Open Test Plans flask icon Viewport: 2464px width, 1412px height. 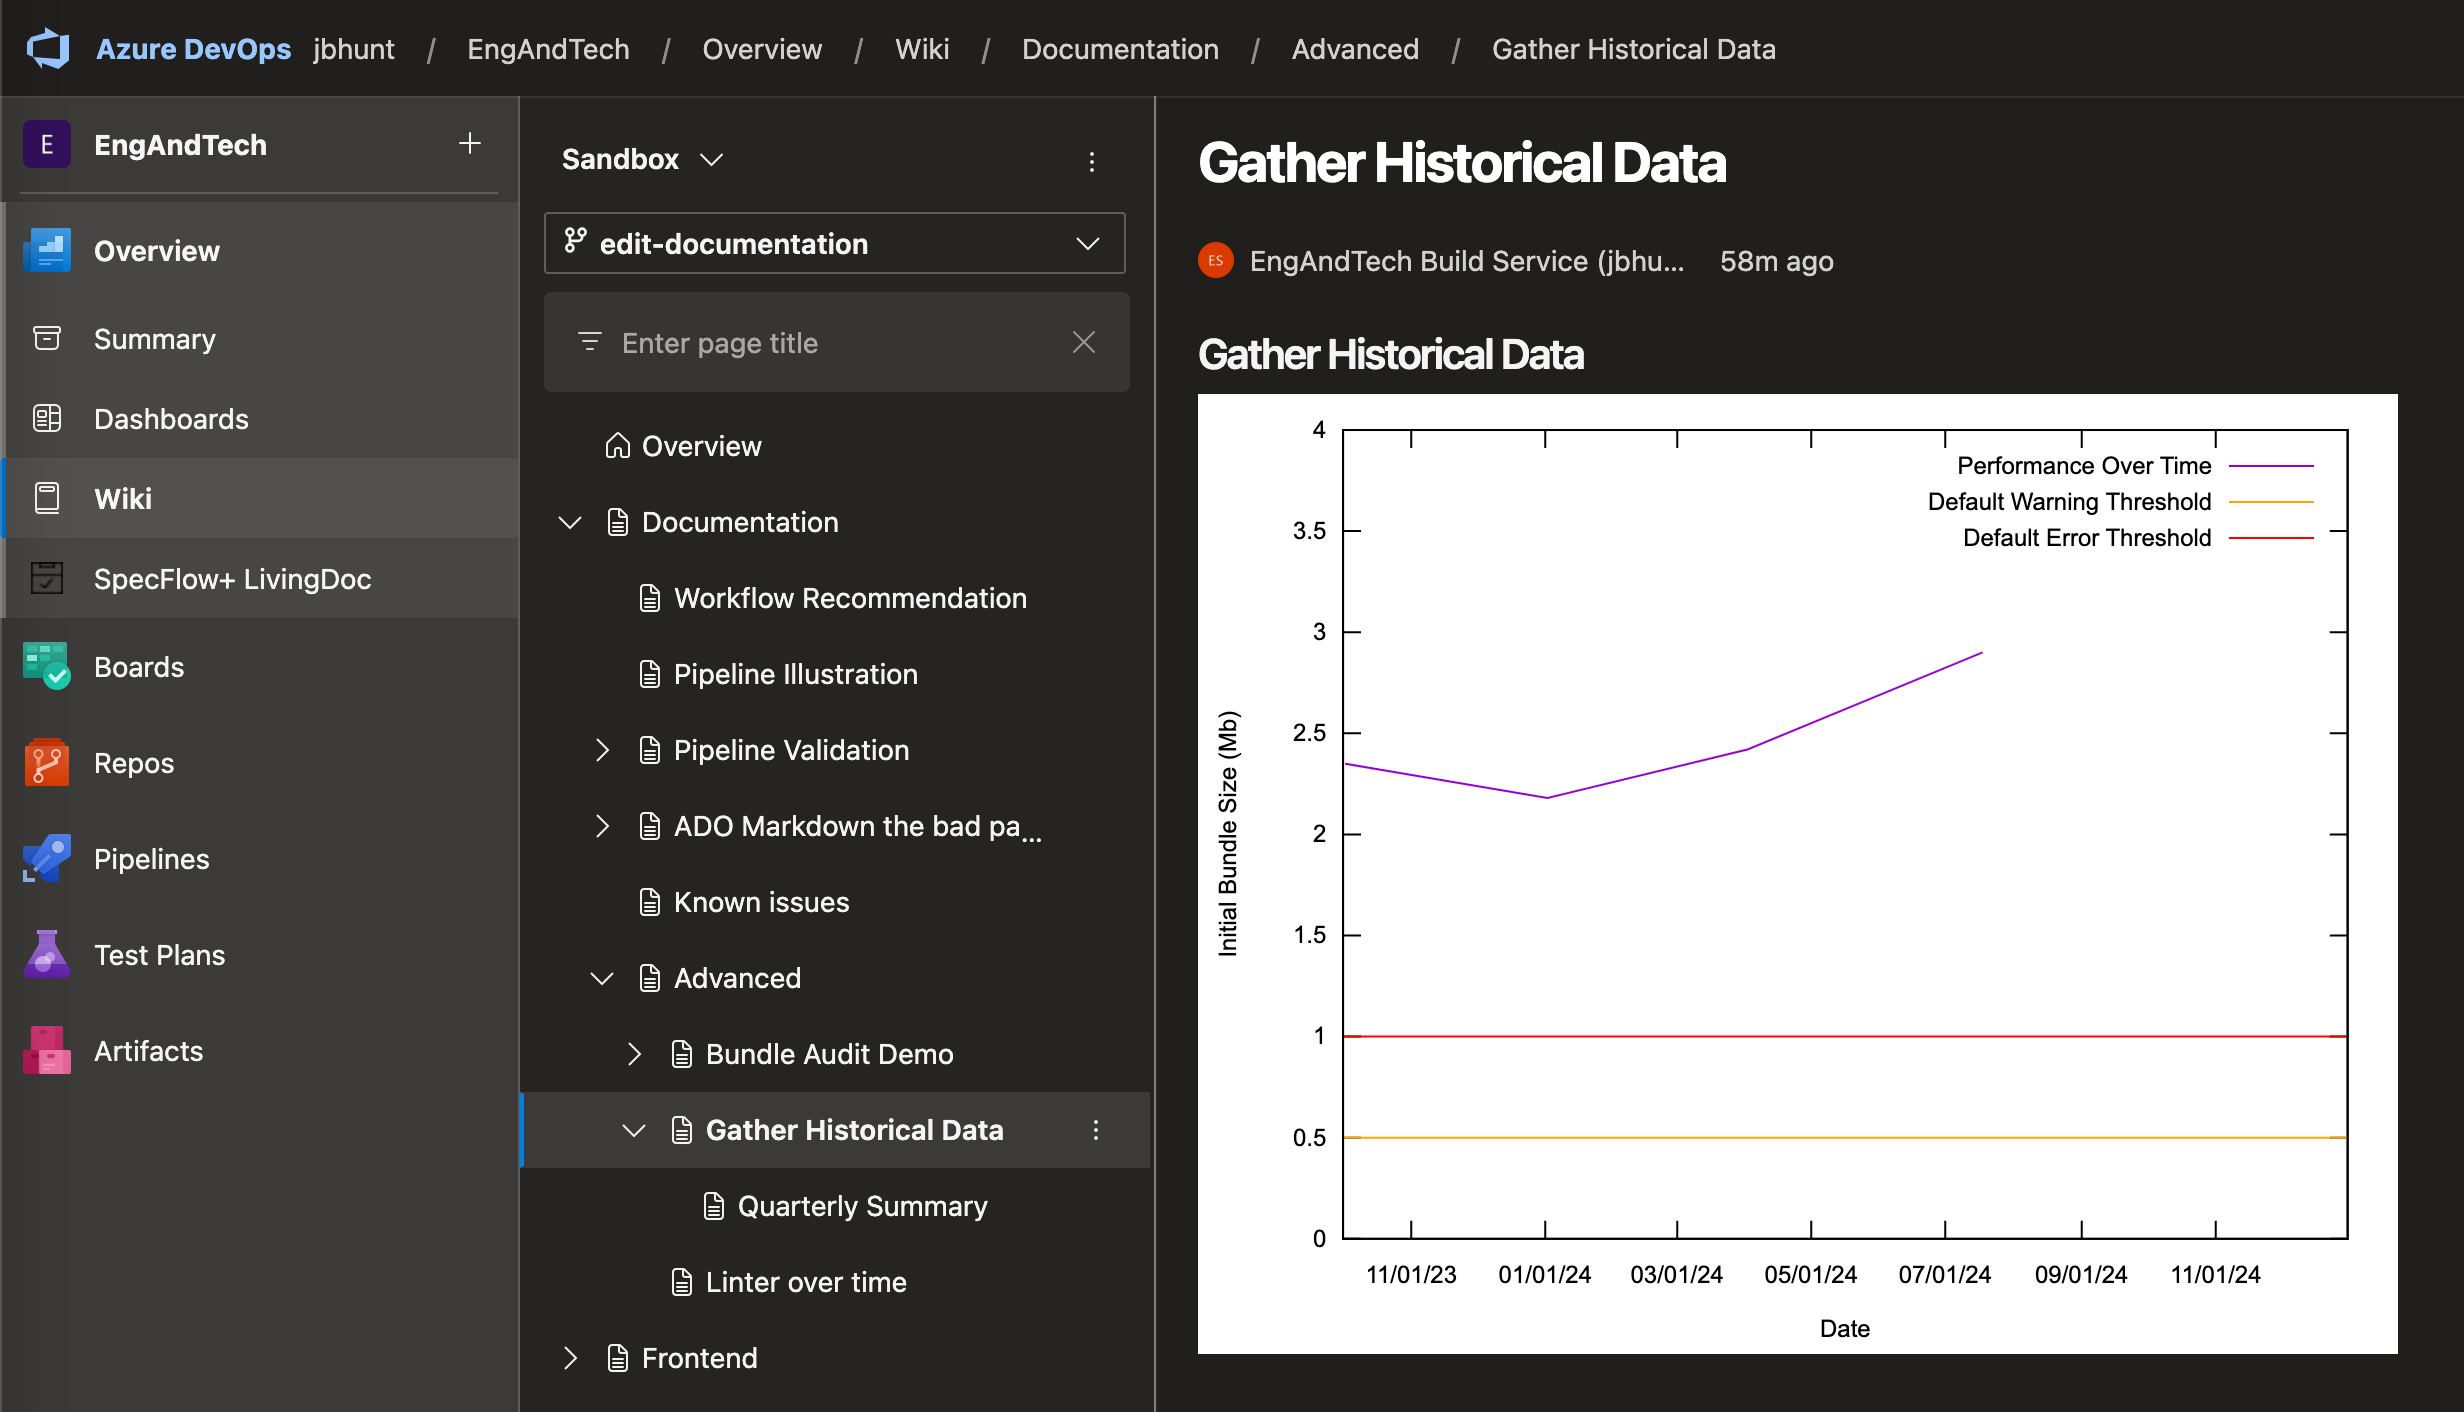(46, 954)
